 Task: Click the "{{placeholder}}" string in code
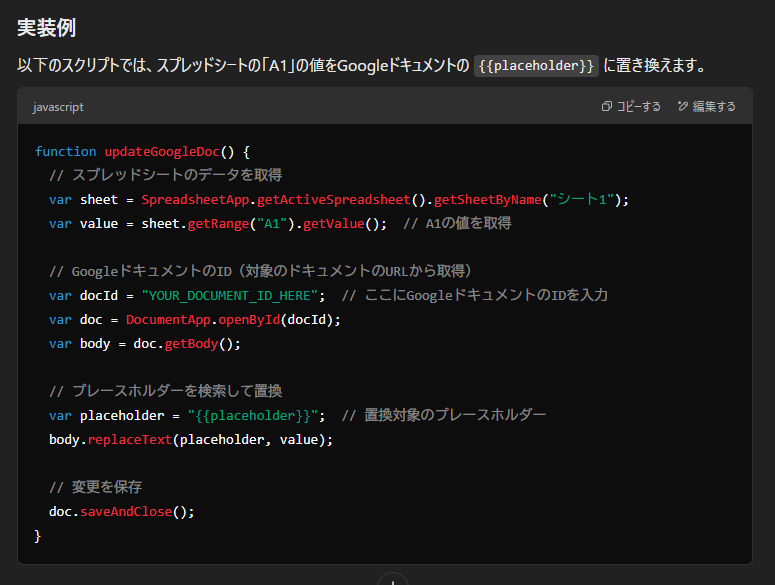coord(253,416)
